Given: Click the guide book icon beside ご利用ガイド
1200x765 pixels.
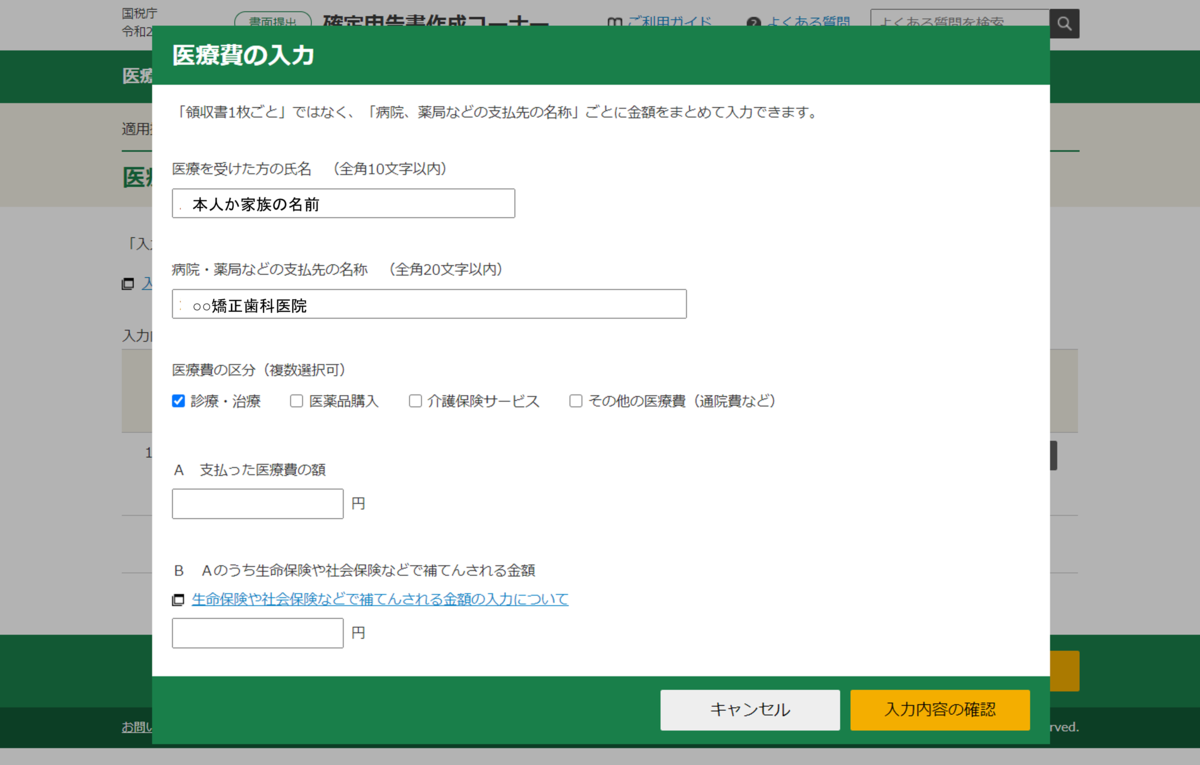Looking at the screenshot, I should (612, 22).
